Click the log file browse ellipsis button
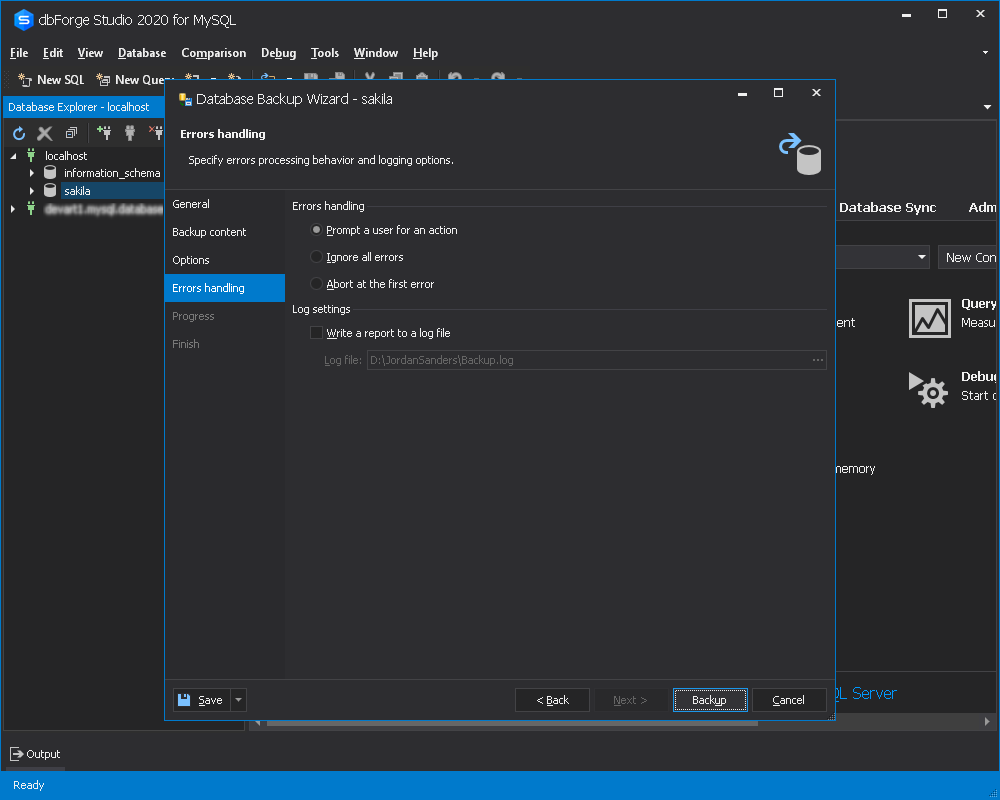Viewport: 1000px width, 800px height. point(818,360)
